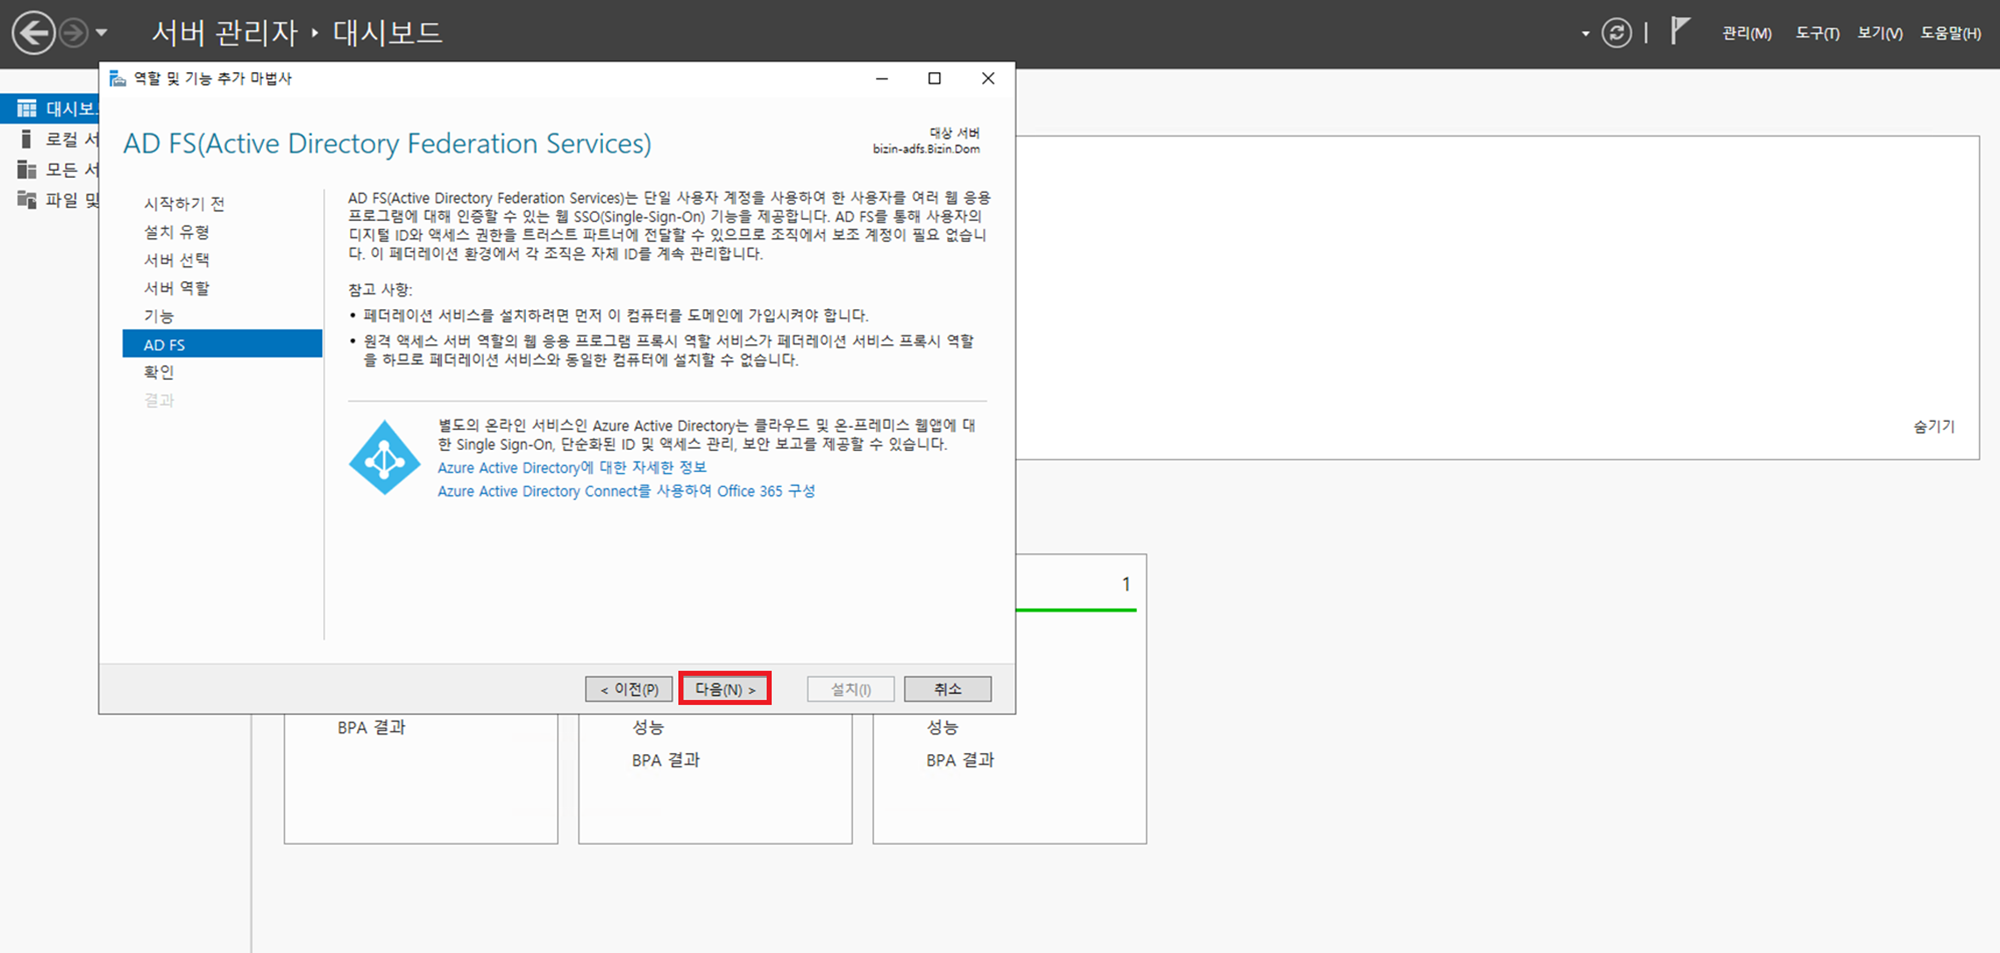Select the AD FS wizard step
The height and width of the screenshot is (953, 2000).
[222, 344]
